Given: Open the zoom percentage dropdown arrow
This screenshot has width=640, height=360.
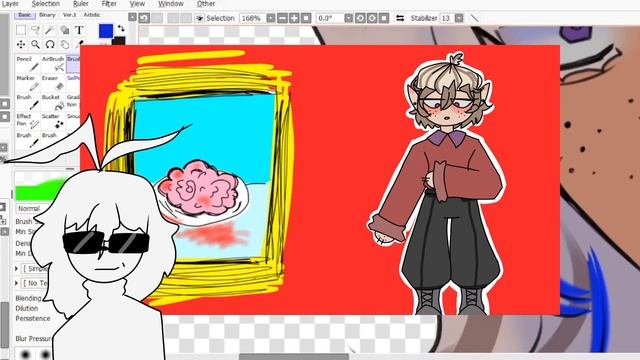Looking at the screenshot, I should [x=271, y=18].
